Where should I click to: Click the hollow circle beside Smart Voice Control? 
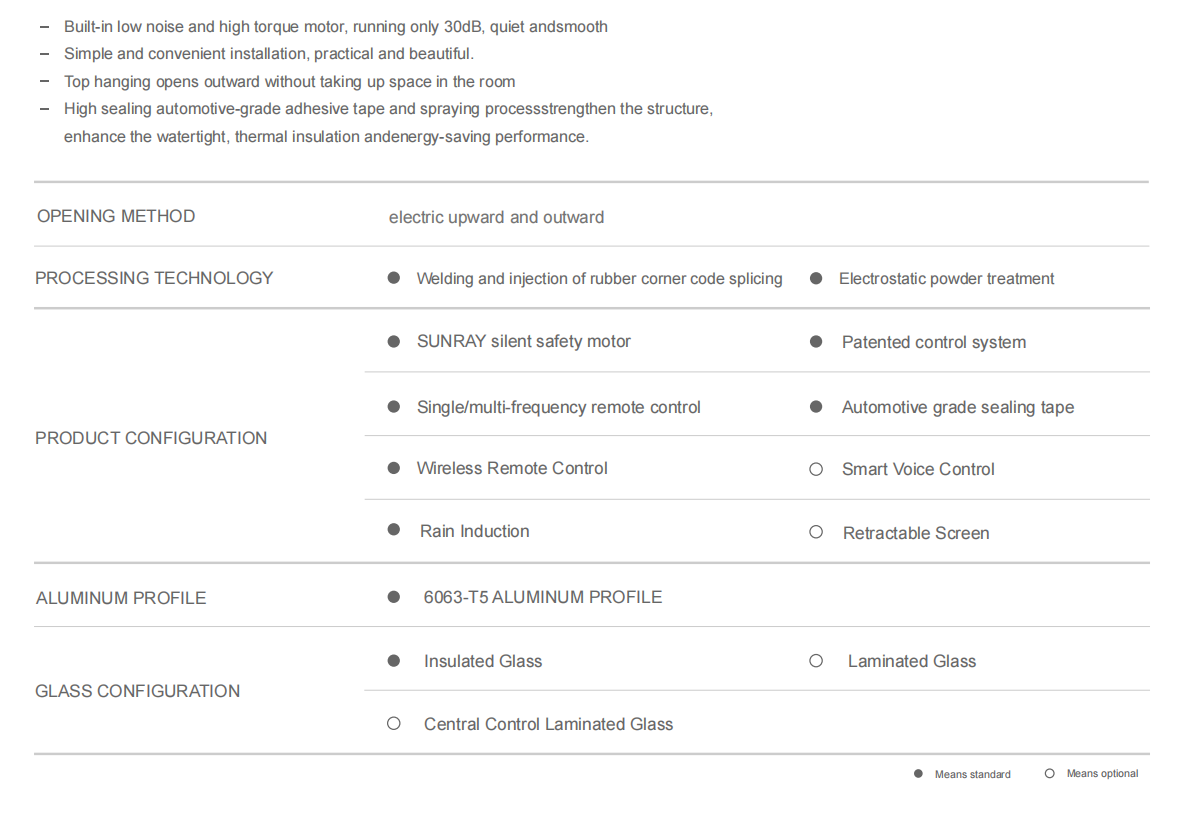point(816,469)
